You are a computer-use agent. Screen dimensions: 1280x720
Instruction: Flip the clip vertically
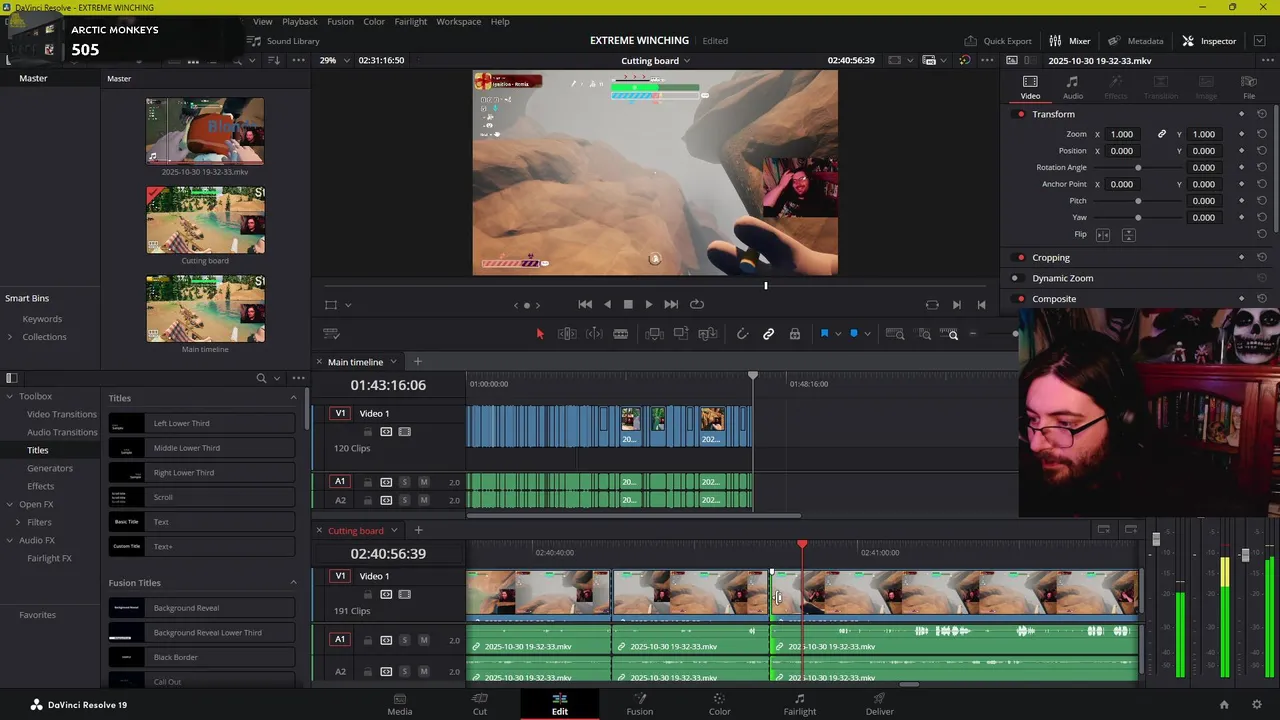coord(1128,235)
